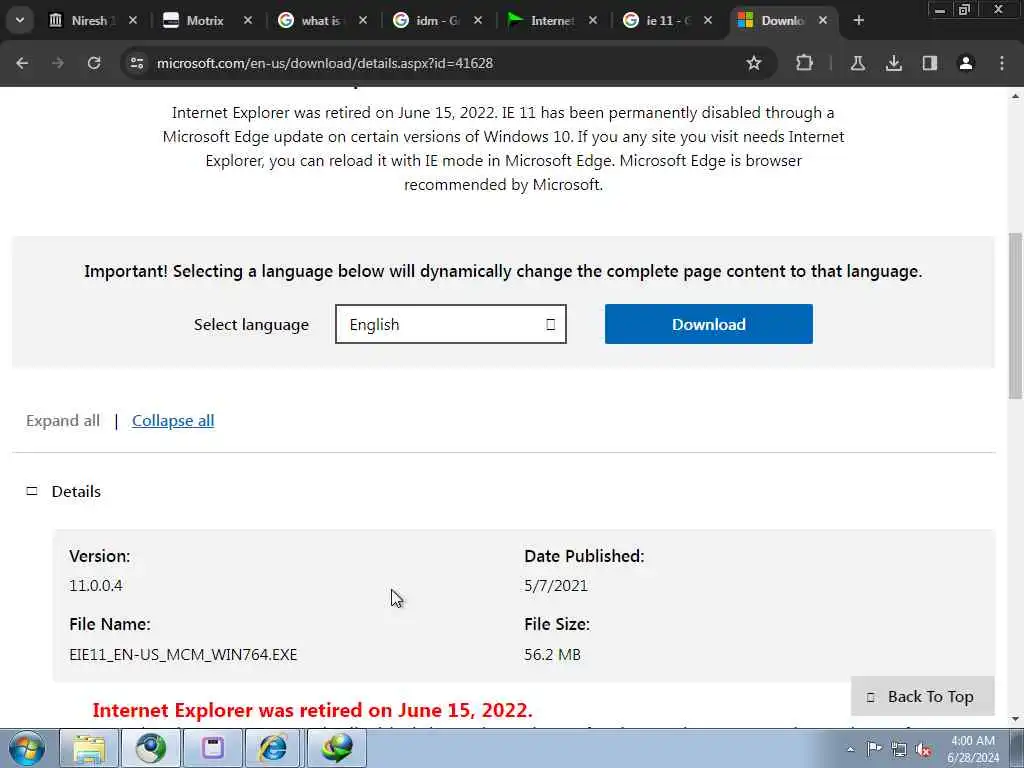Close the Motrix tab
This screenshot has width=1024, height=768.
(248, 20)
